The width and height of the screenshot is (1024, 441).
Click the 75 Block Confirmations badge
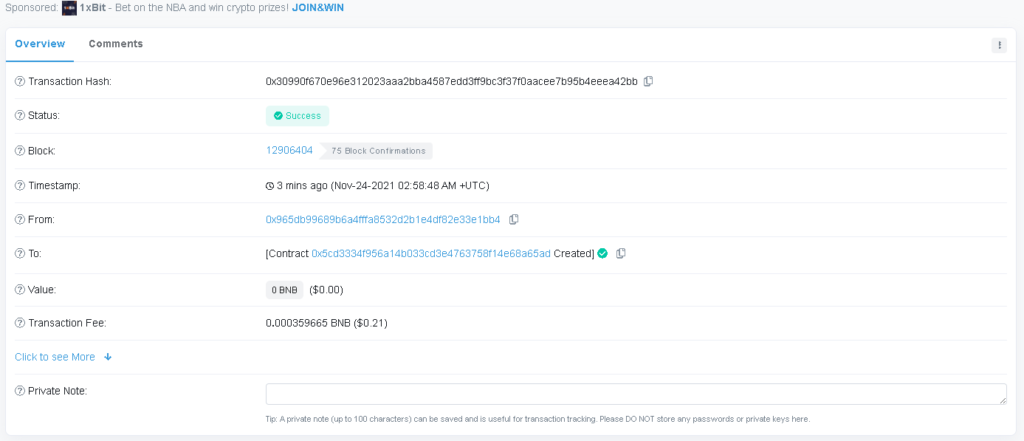(377, 151)
